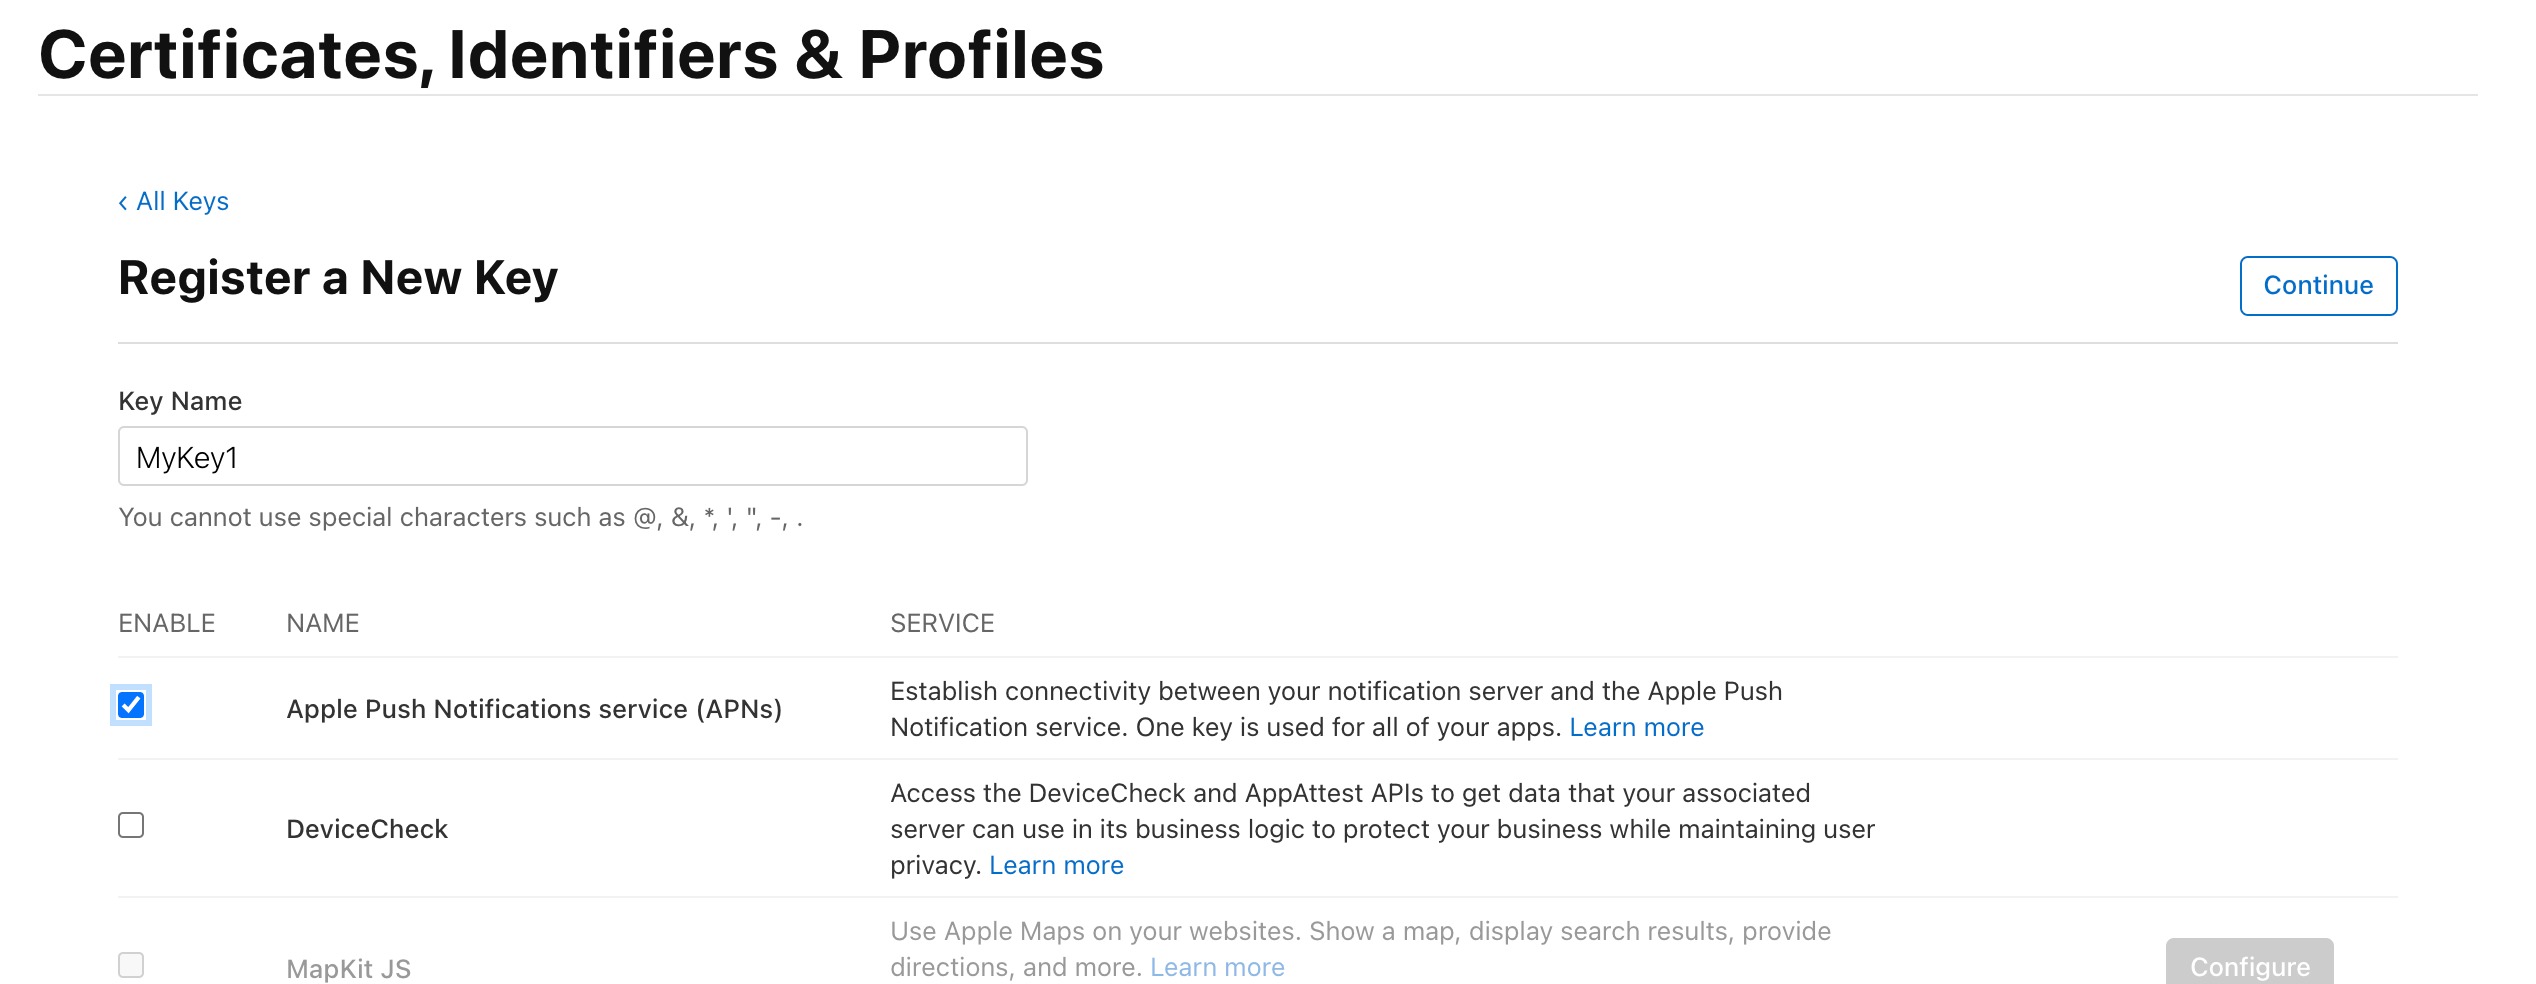
Task: Click inside the Key Name field
Action: pyautogui.click(x=572, y=456)
